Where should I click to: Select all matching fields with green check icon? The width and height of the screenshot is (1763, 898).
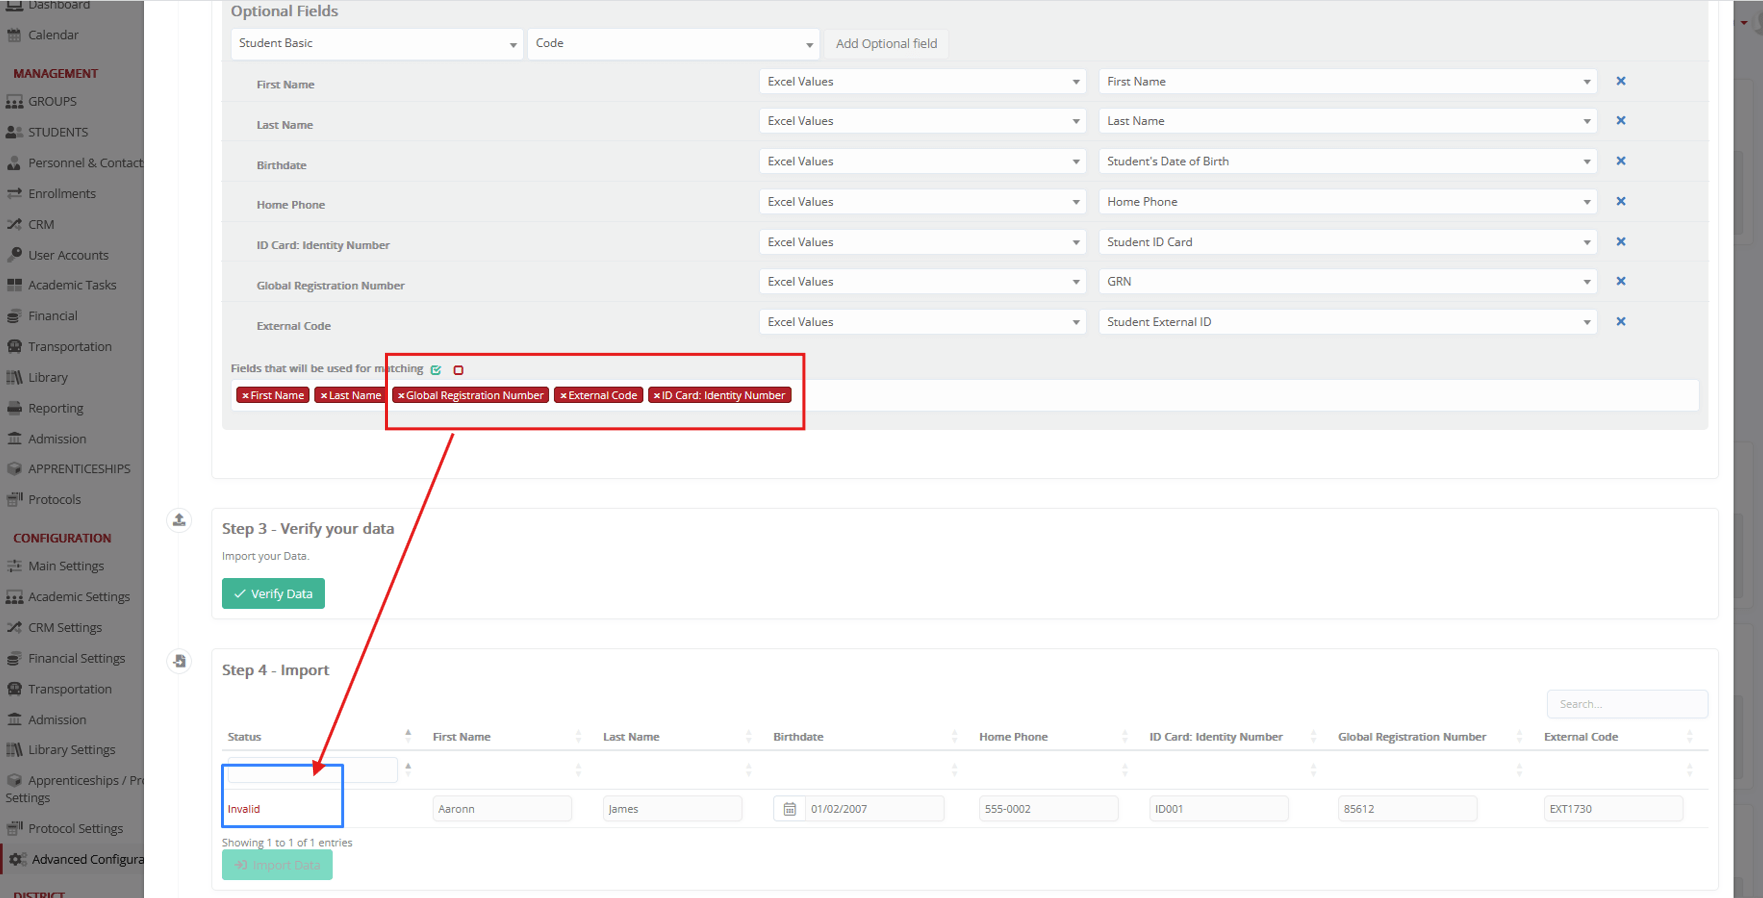[436, 370]
